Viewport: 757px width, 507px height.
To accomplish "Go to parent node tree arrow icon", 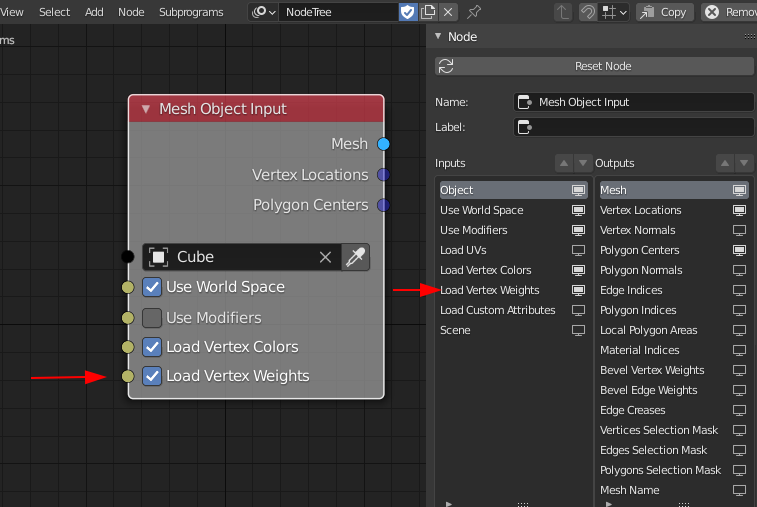I will [562, 12].
